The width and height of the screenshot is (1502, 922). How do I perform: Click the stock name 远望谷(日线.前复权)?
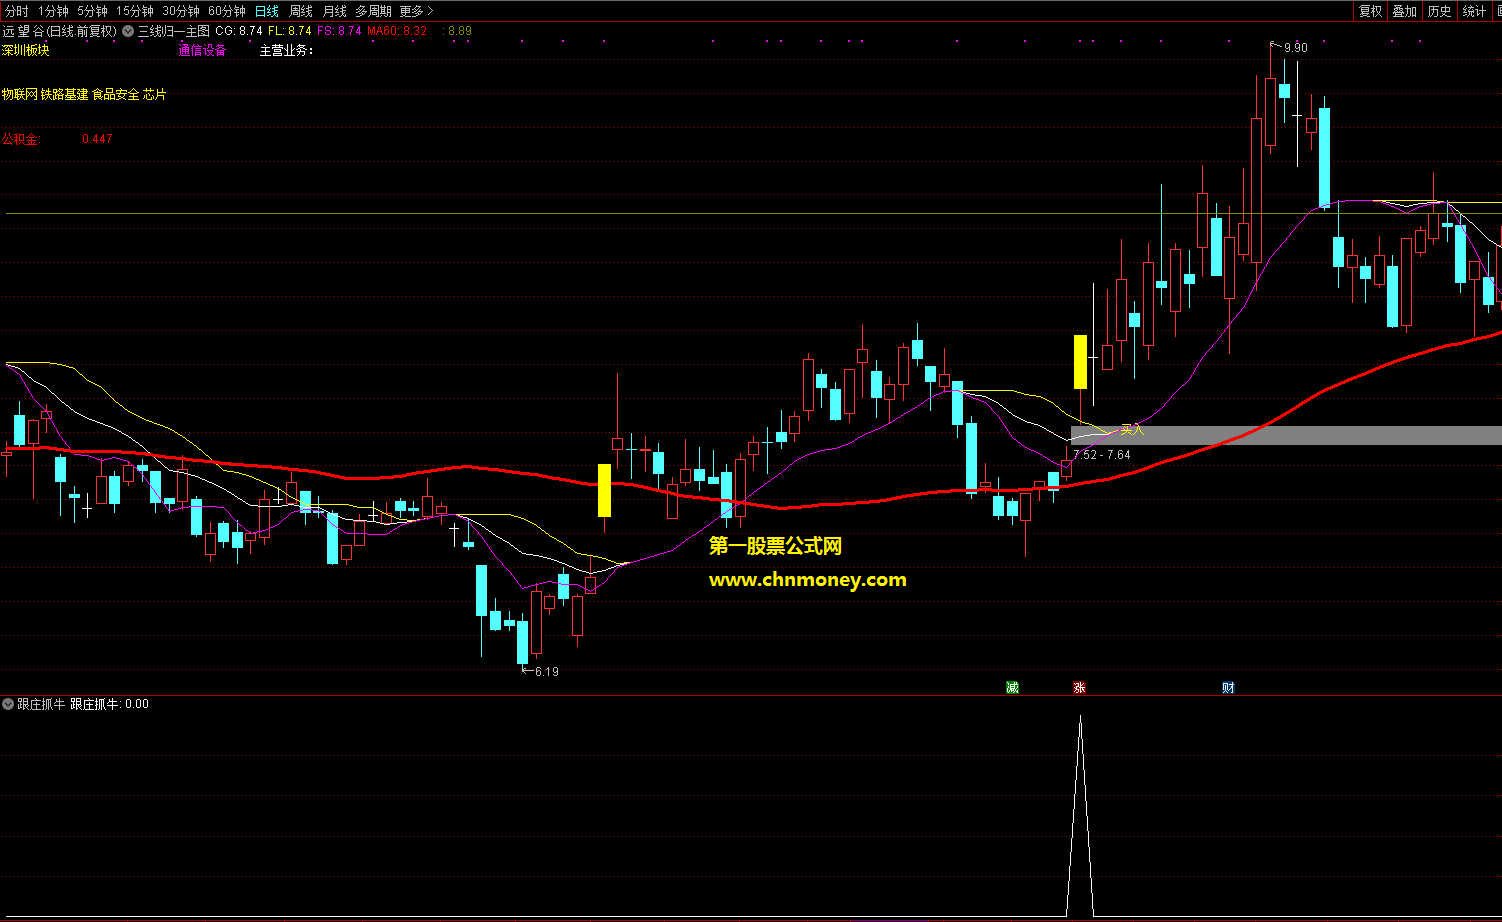point(59,31)
